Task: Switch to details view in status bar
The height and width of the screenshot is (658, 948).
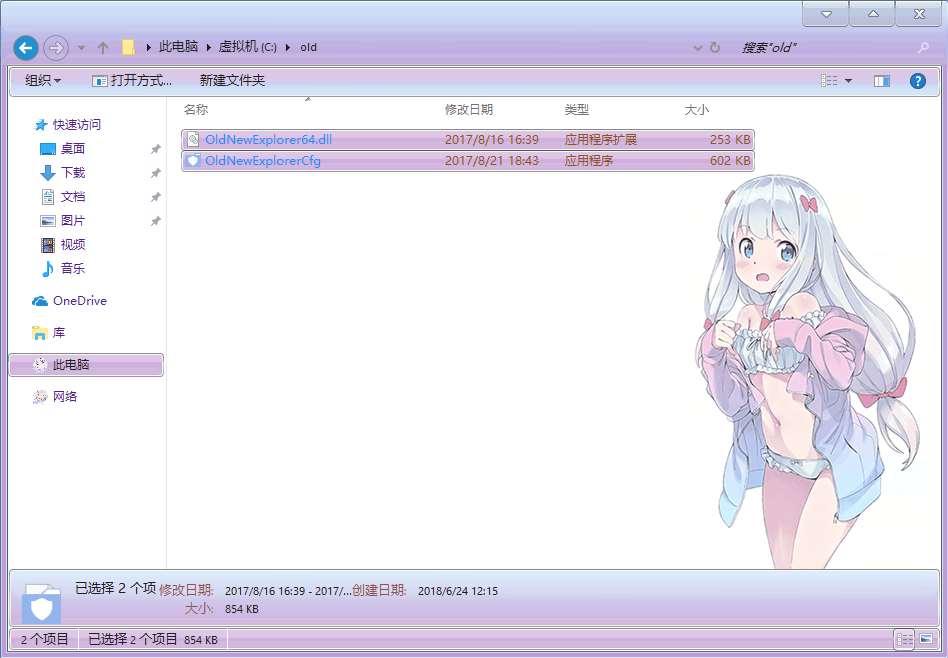Action: click(904, 639)
